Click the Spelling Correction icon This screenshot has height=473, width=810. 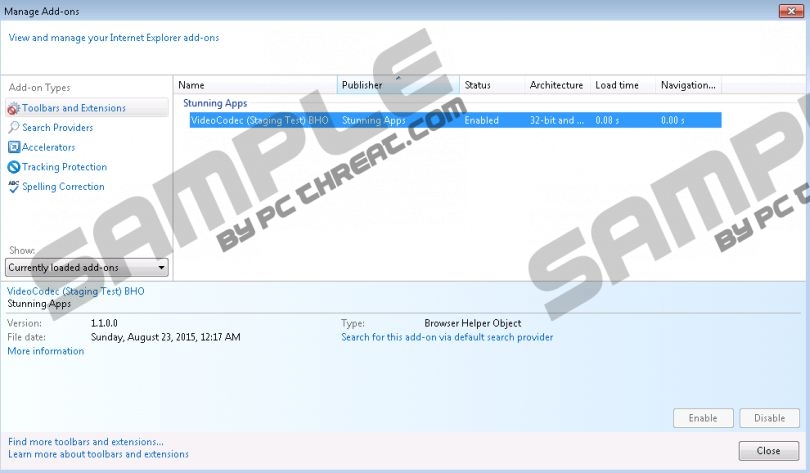pos(13,187)
